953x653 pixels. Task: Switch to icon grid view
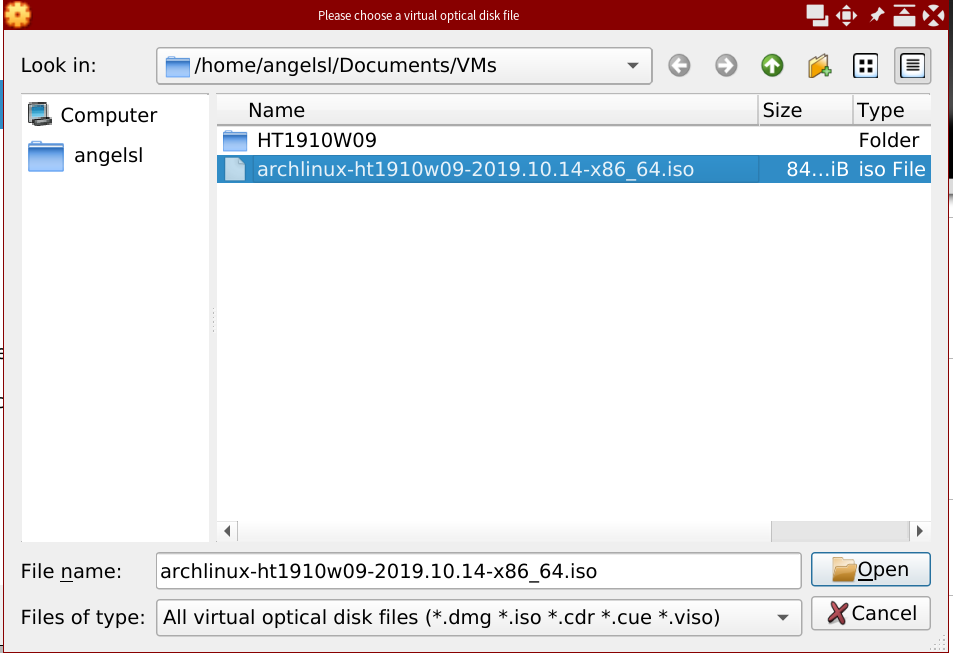866,66
